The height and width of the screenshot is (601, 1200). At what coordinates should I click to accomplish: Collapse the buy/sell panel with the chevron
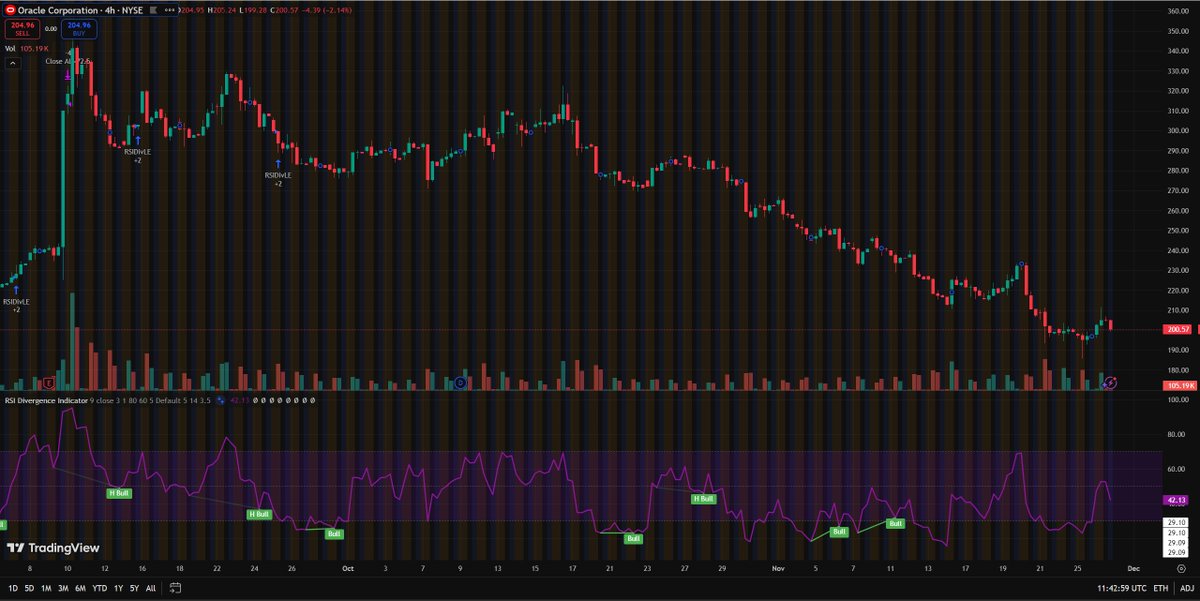(x=13, y=62)
